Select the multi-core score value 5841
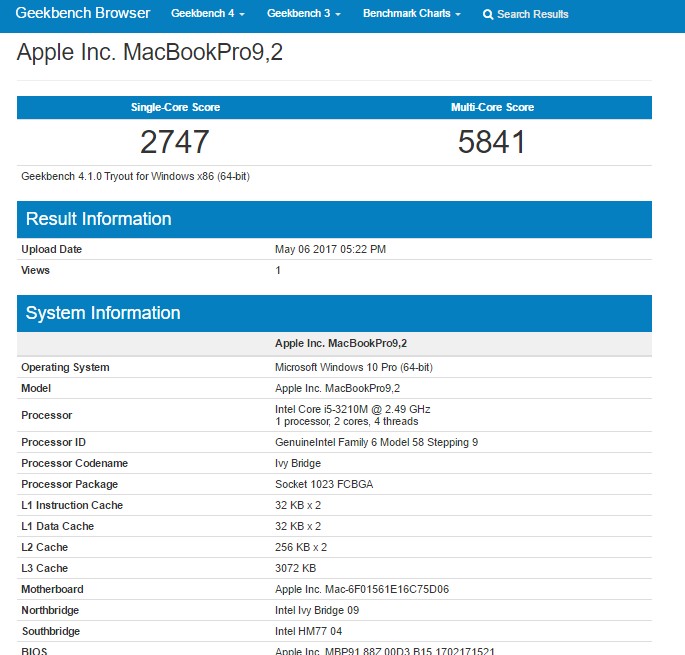Screen dimensions: 685x655 coord(491,142)
